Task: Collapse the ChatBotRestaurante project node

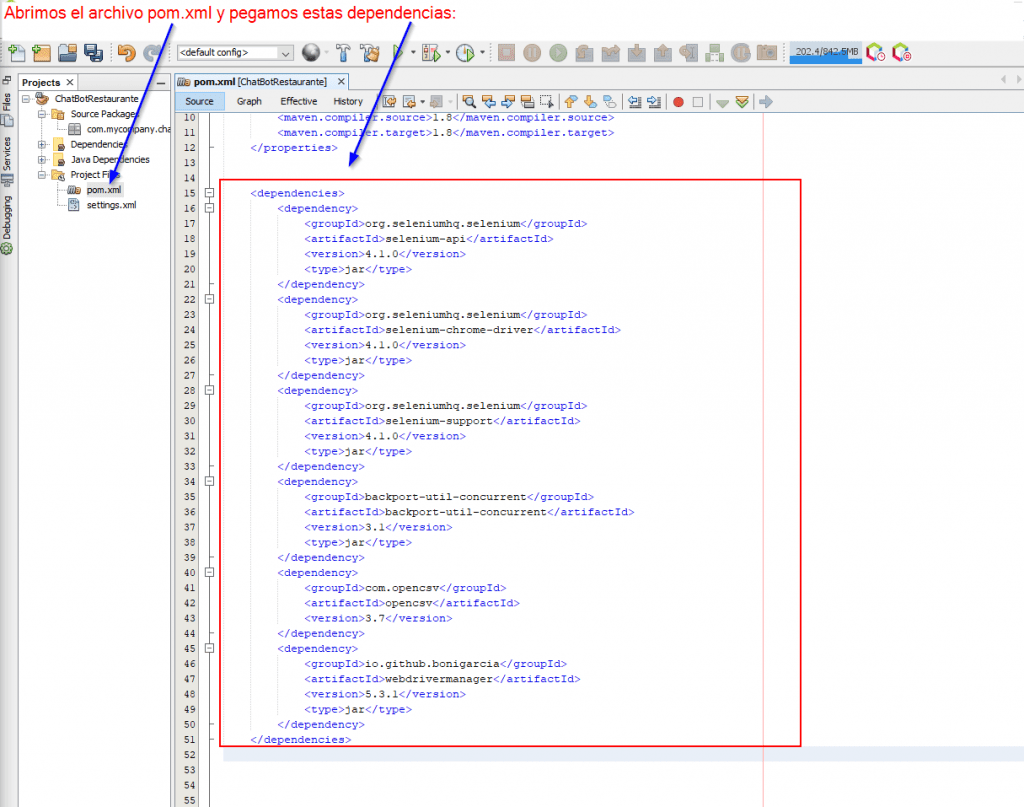Action: click(x=26, y=99)
